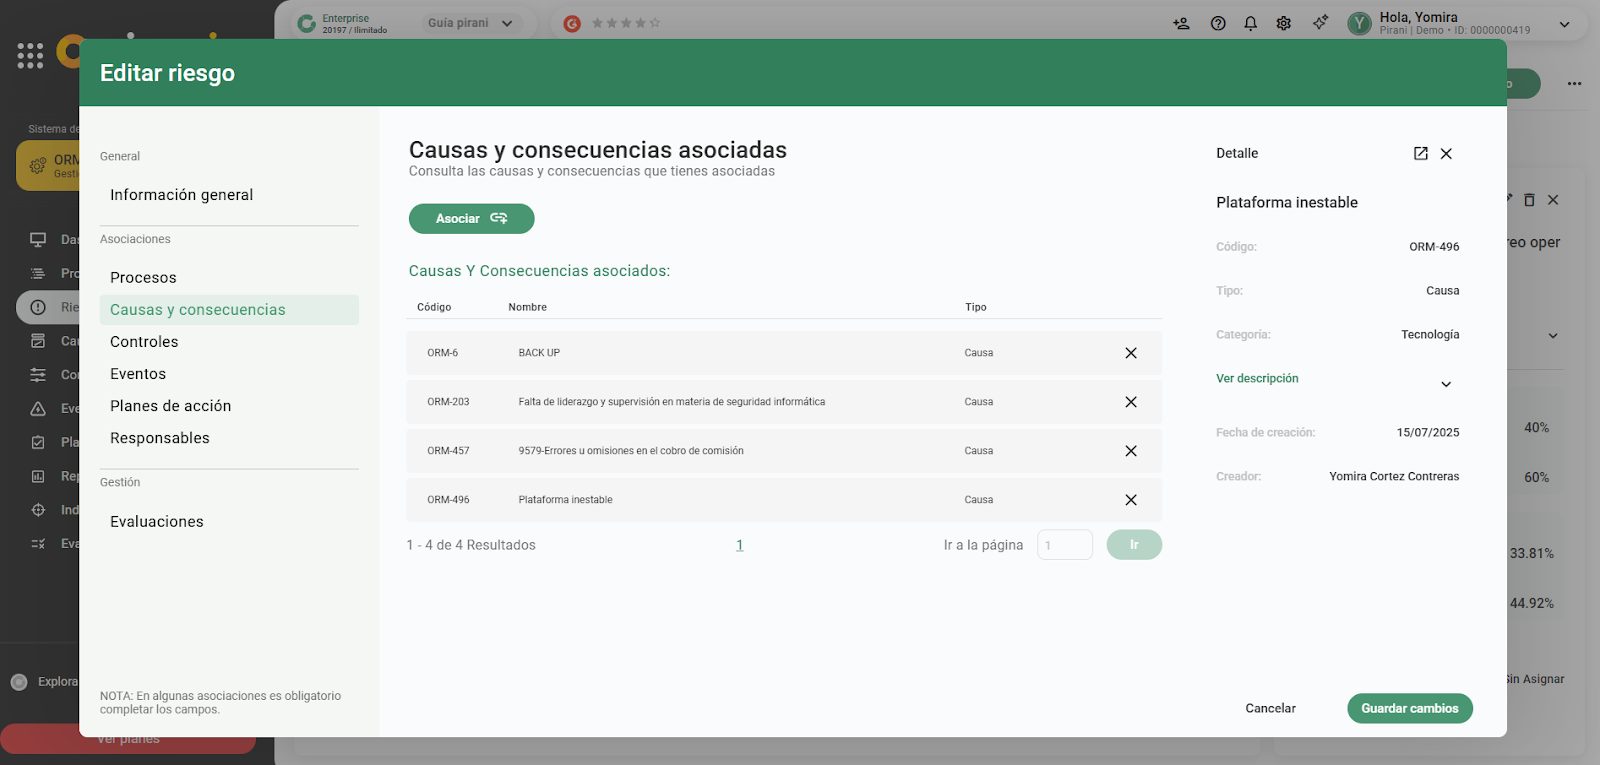Click the creation date 15/07/2025
Image resolution: width=1600 pixels, height=765 pixels.
pos(1428,433)
